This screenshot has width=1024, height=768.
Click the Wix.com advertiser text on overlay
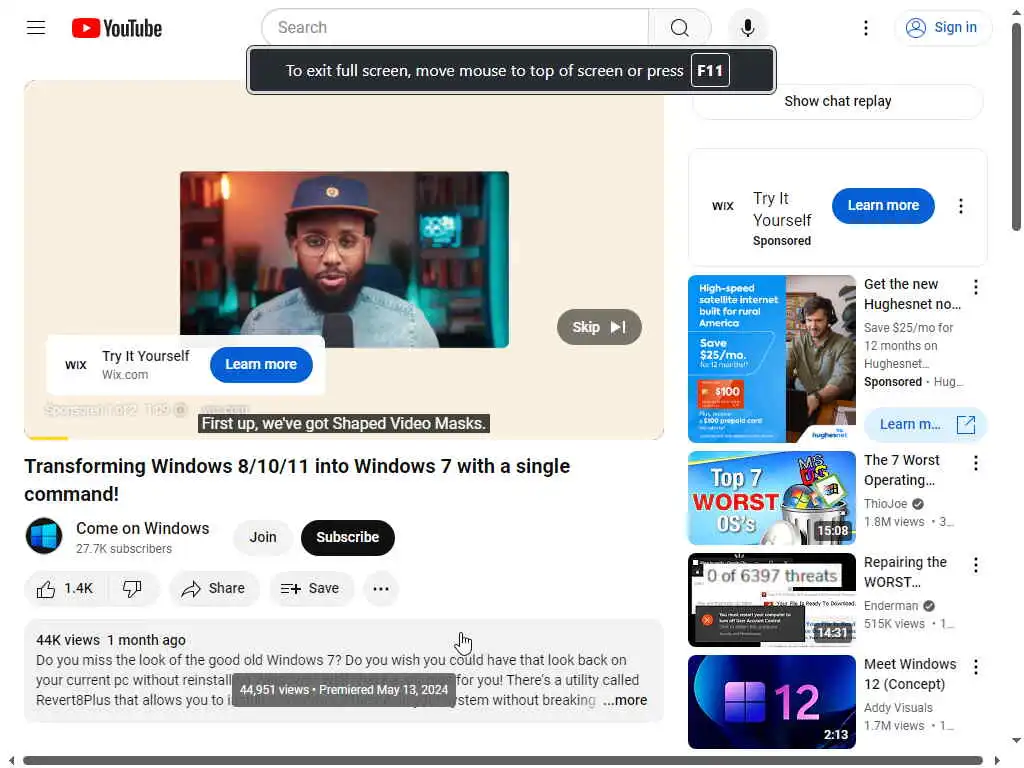125,375
